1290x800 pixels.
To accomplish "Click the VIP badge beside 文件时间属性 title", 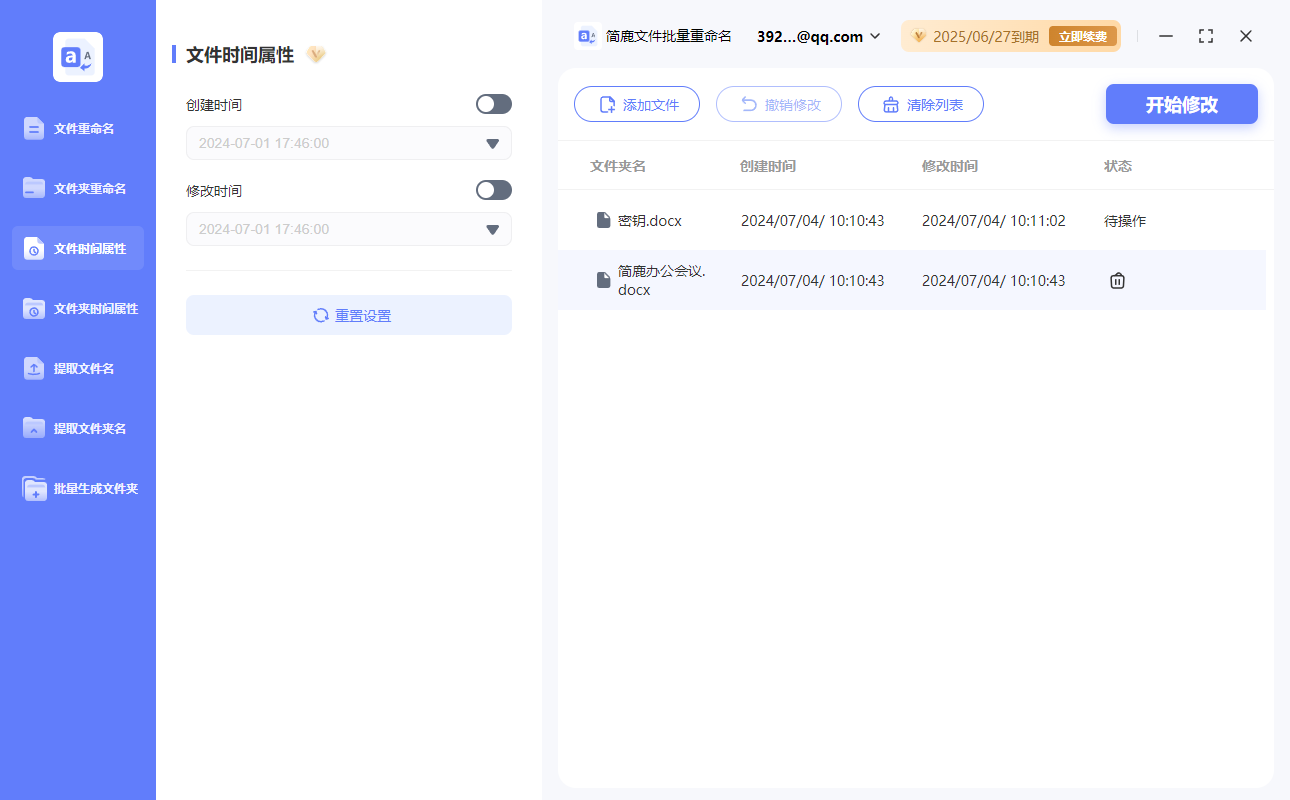I will point(316,55).
